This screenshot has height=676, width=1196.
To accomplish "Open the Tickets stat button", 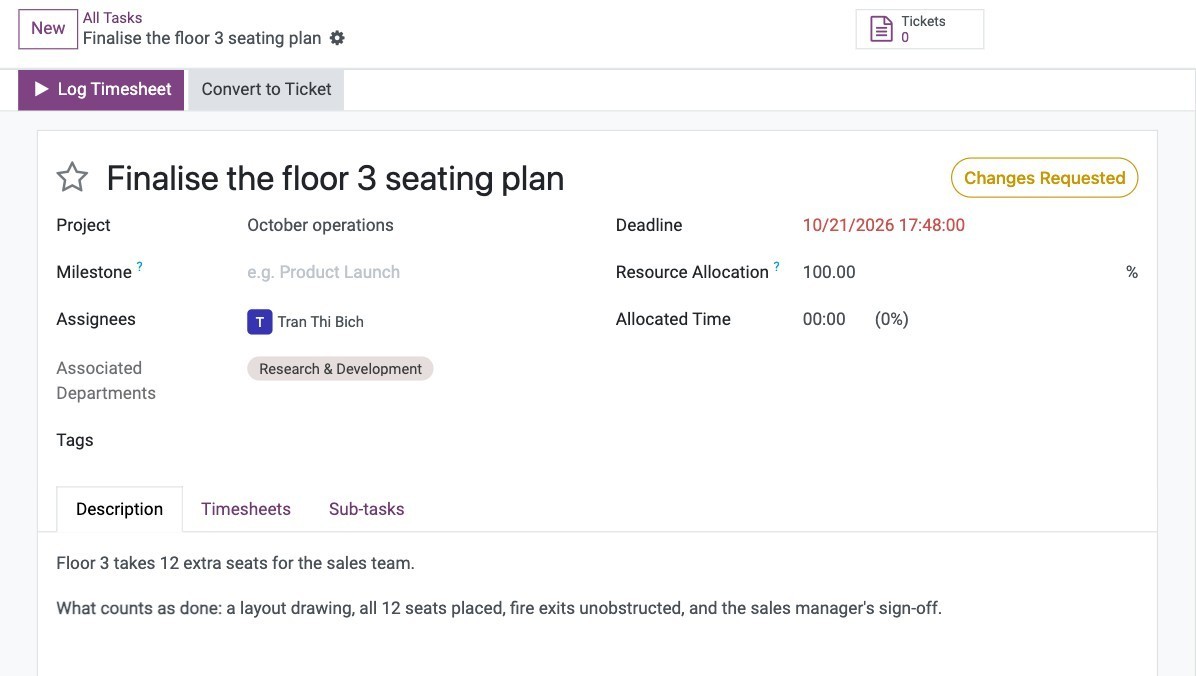I will [x=919, y=29].
